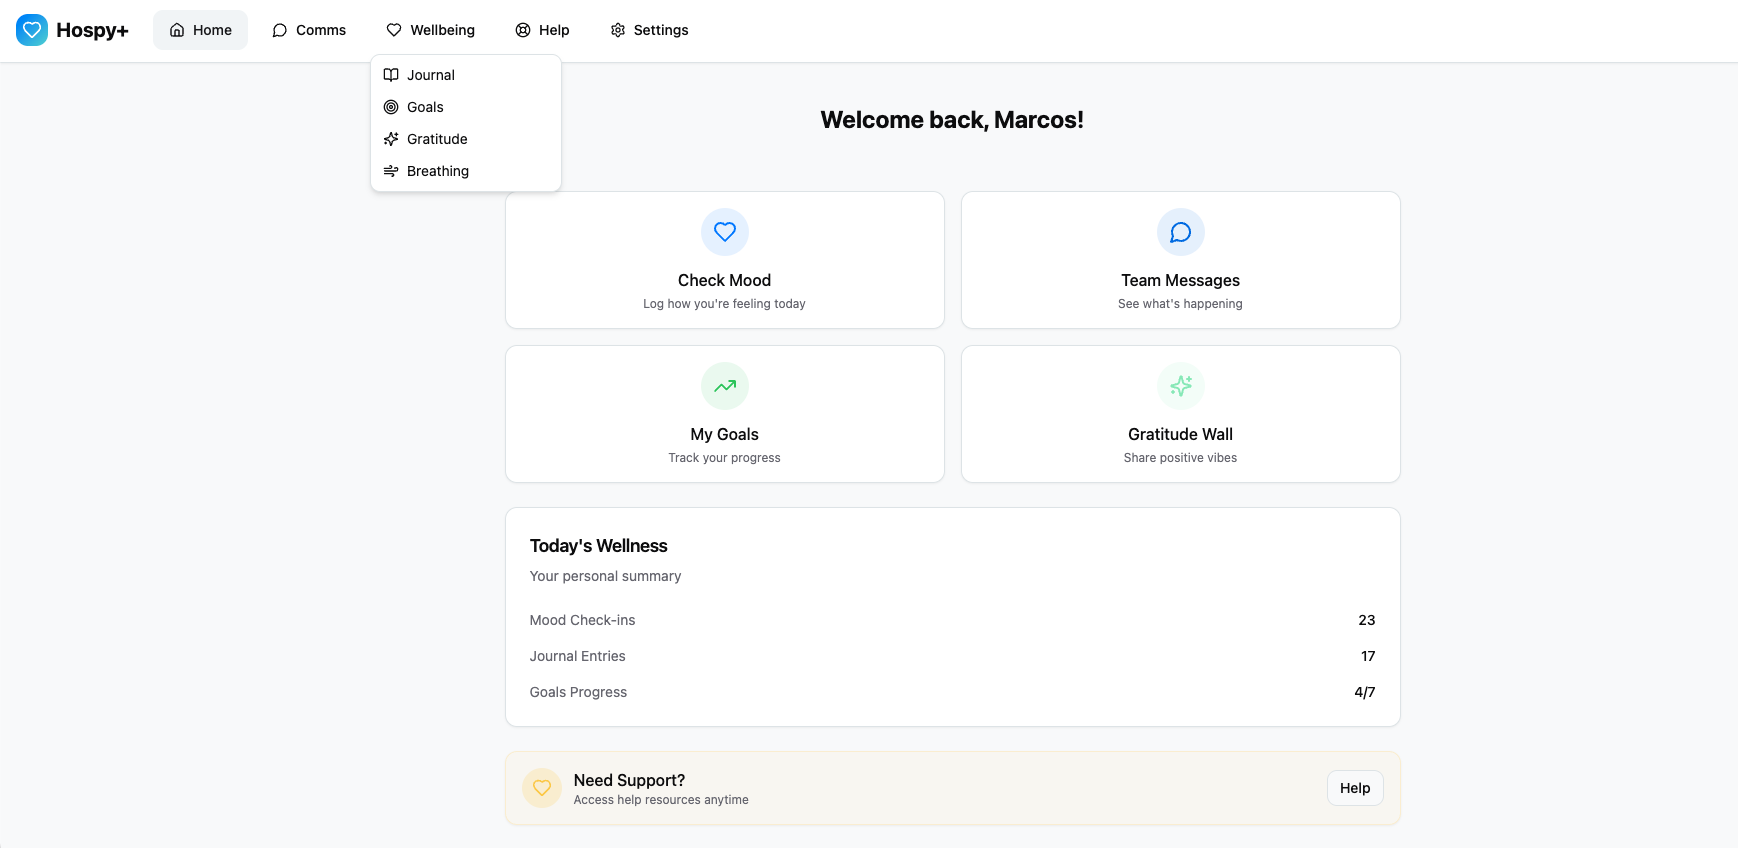The image size is (1738, 848).
Task: Open the My Goals card title
Action: point(725,434)
